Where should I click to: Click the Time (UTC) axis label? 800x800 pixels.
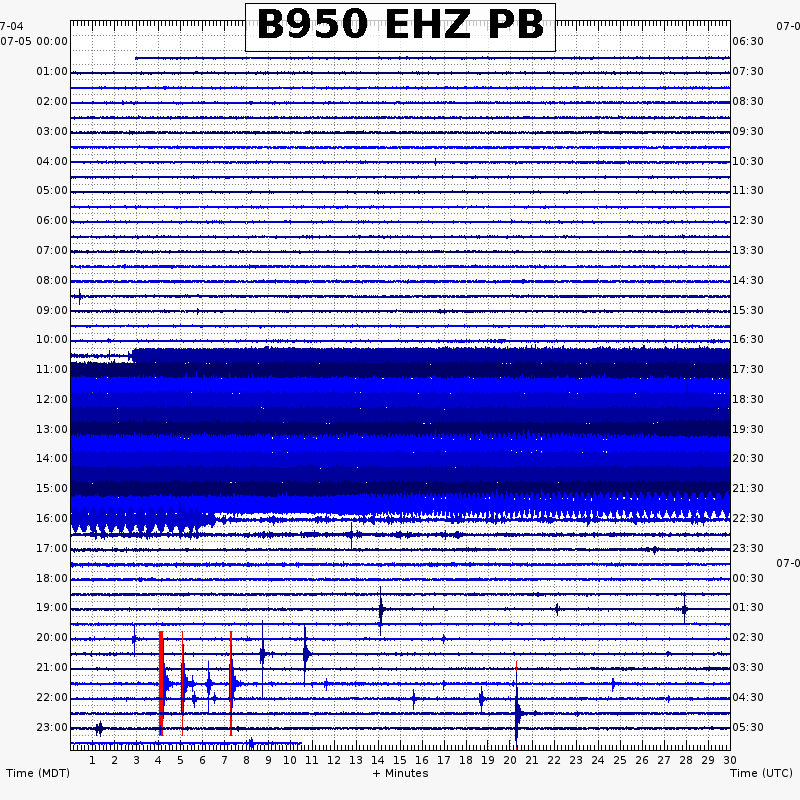[761, 773]
